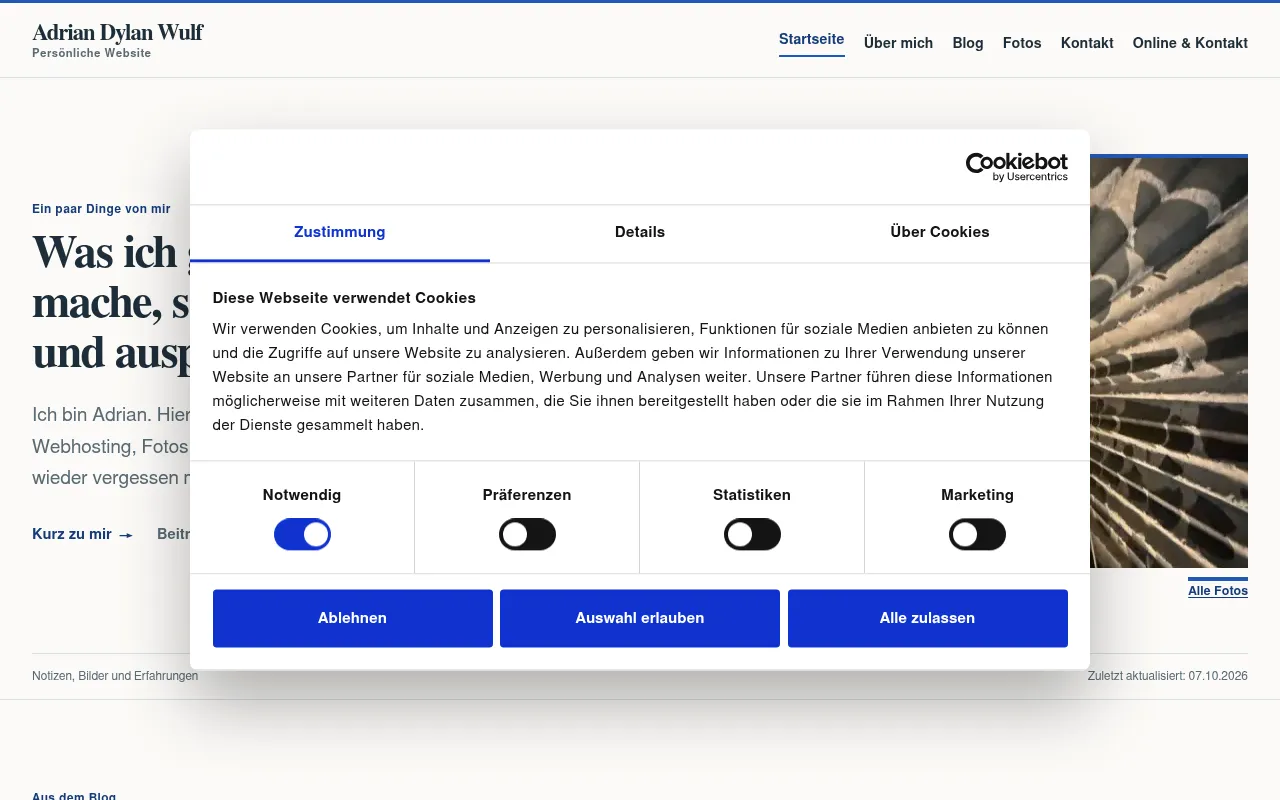This screenshot has height=800, width=1280.
Task: Click the 'Zuletzt aktualisiert: 07.10.2026' text
Action: pyautogui.click(x=1168, y=676)
